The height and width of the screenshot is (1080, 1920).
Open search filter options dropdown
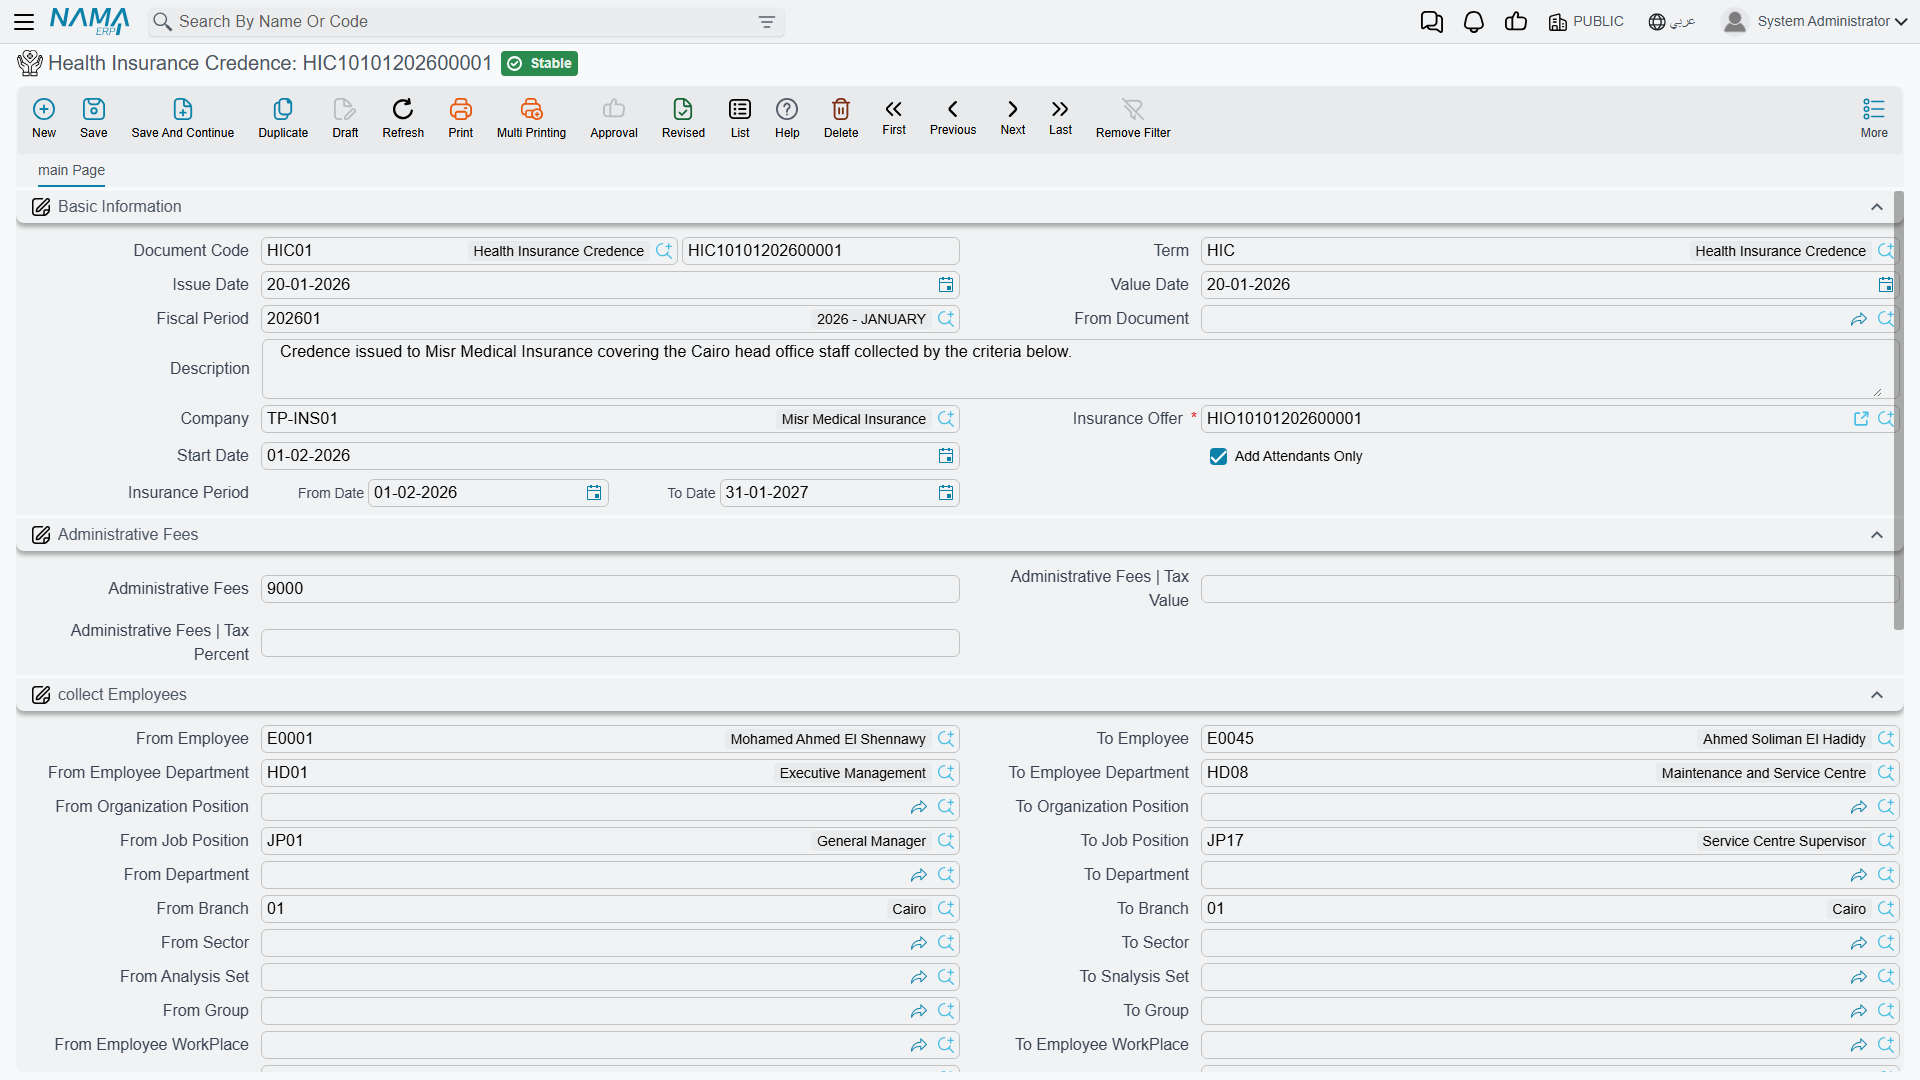point(767,22)
